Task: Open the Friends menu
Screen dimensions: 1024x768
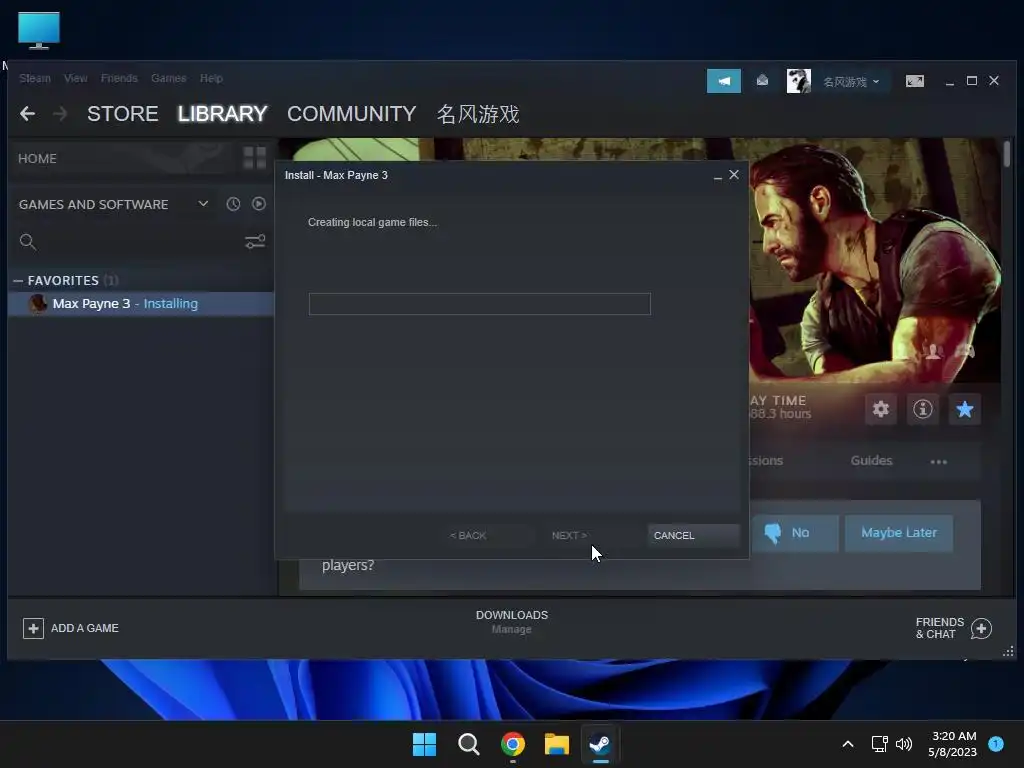Action: 119,78
